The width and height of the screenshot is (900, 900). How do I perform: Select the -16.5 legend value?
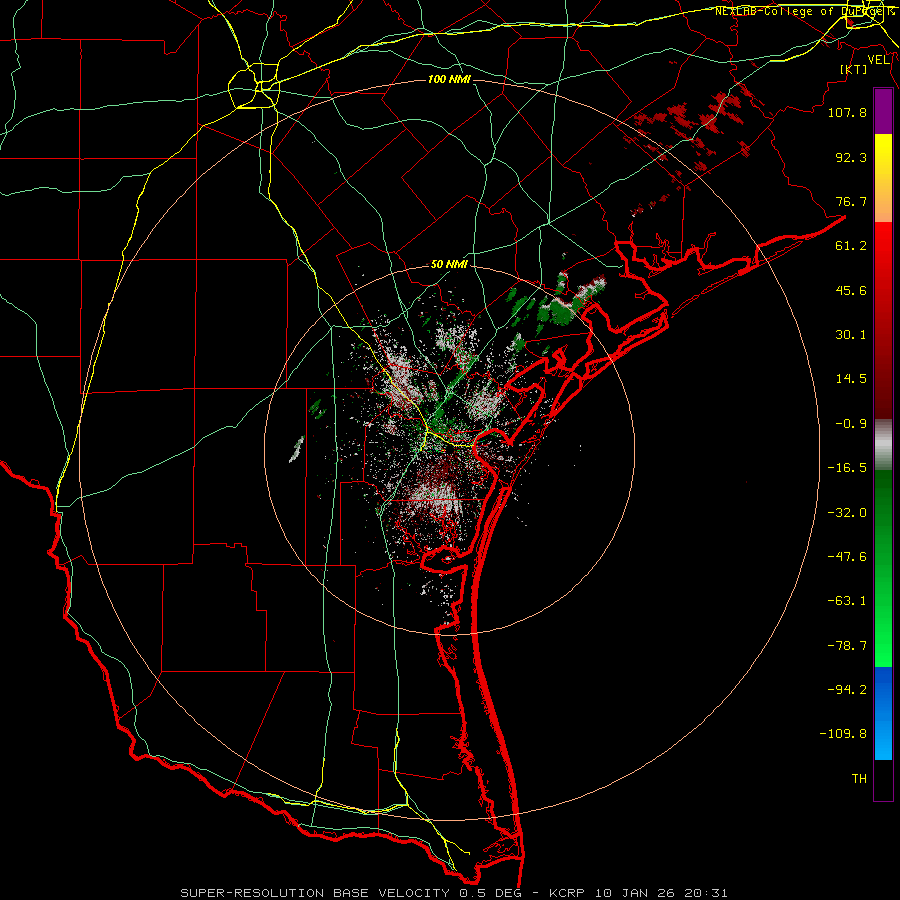pyautogui.click(x=847, y=468)
